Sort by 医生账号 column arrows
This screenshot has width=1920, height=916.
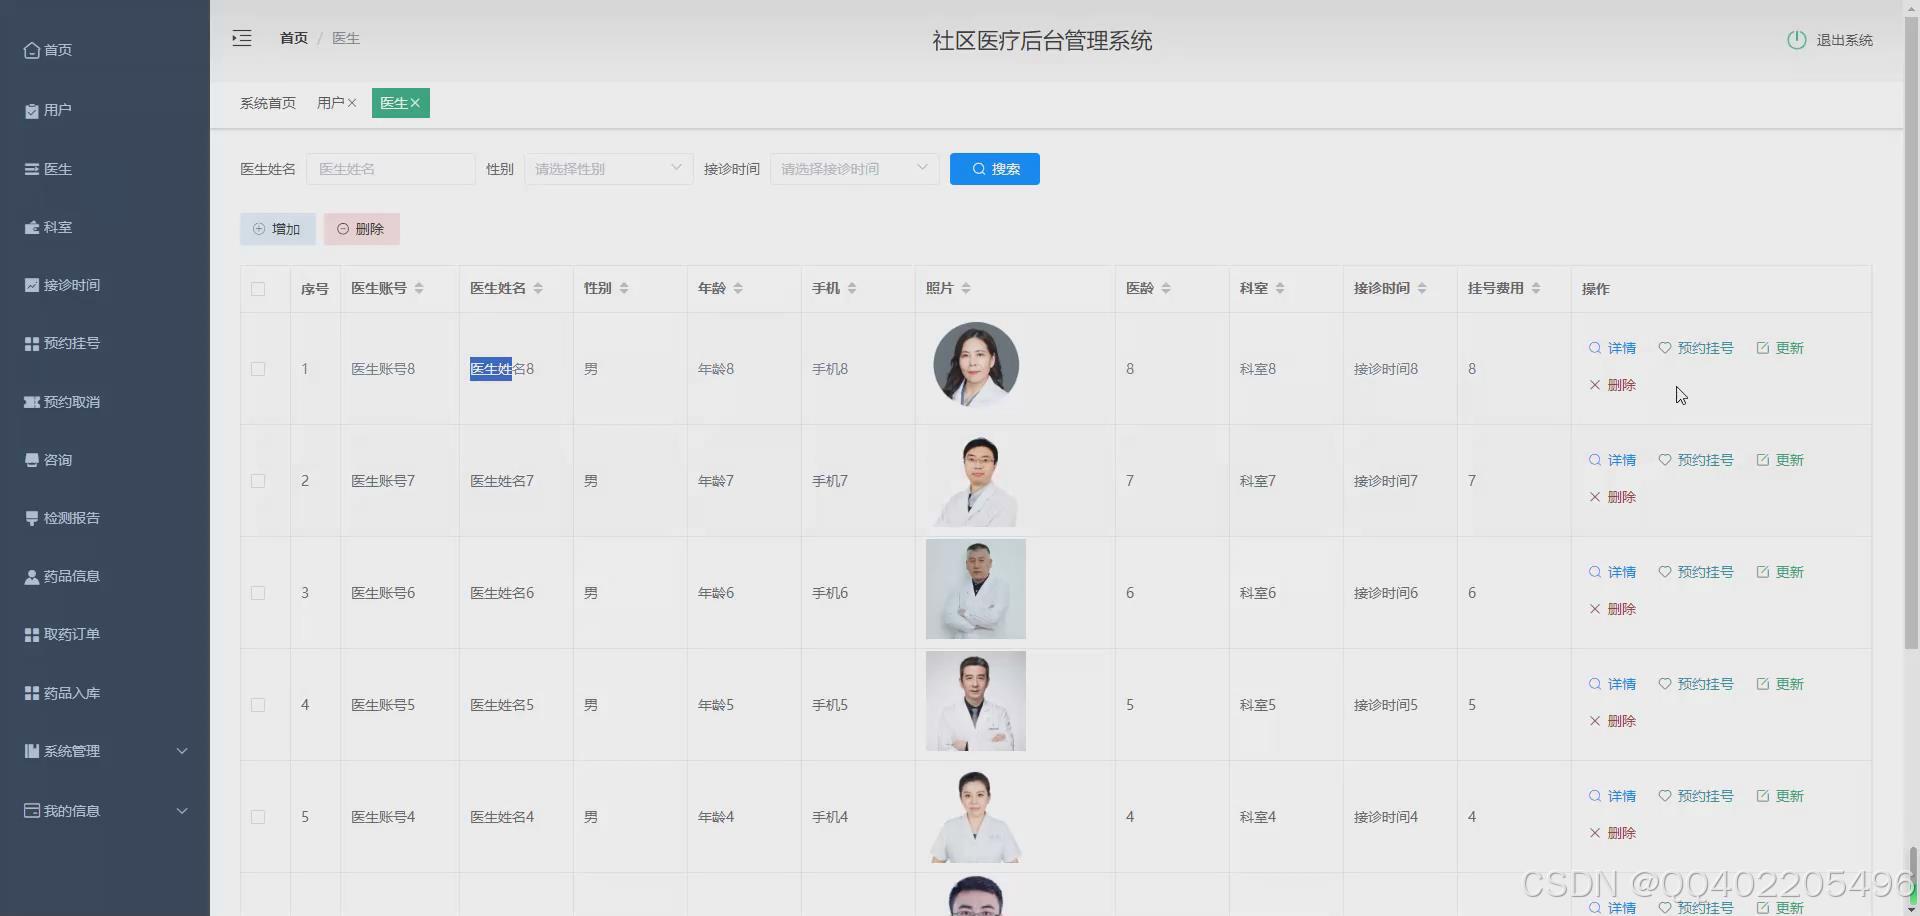click(x=419, y=288)
